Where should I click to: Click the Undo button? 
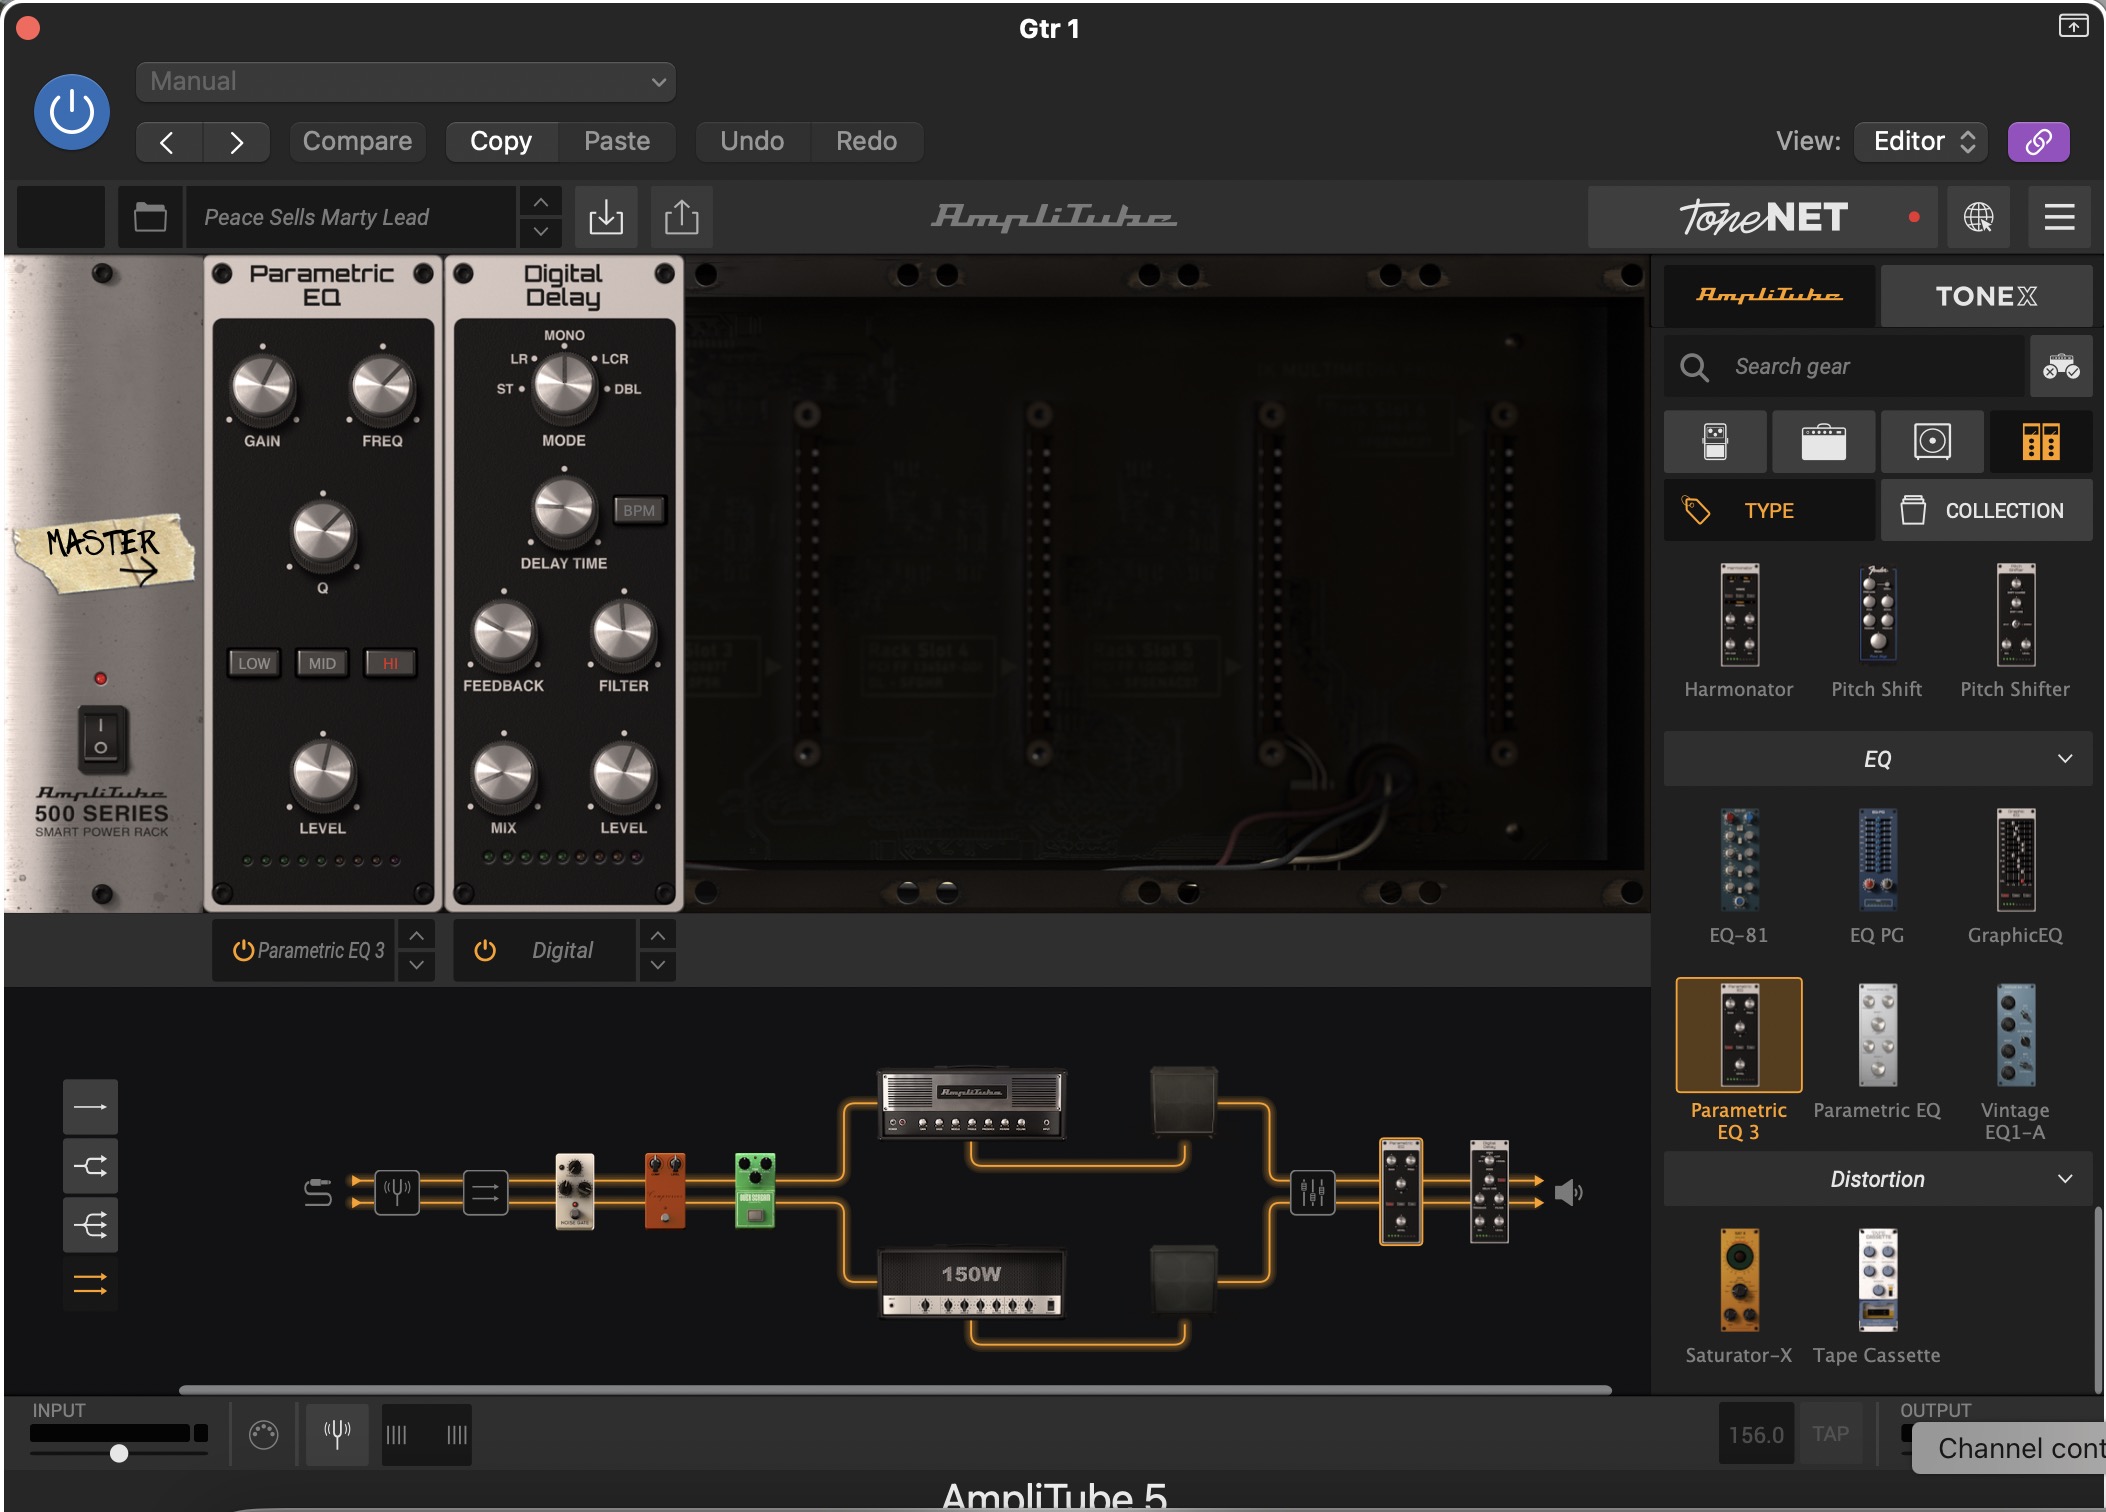click(x=752, y=141)
